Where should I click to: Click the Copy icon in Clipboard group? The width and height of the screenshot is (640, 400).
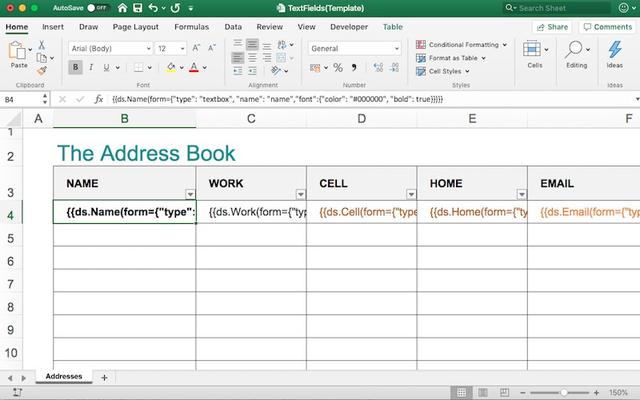click(41, 58)
